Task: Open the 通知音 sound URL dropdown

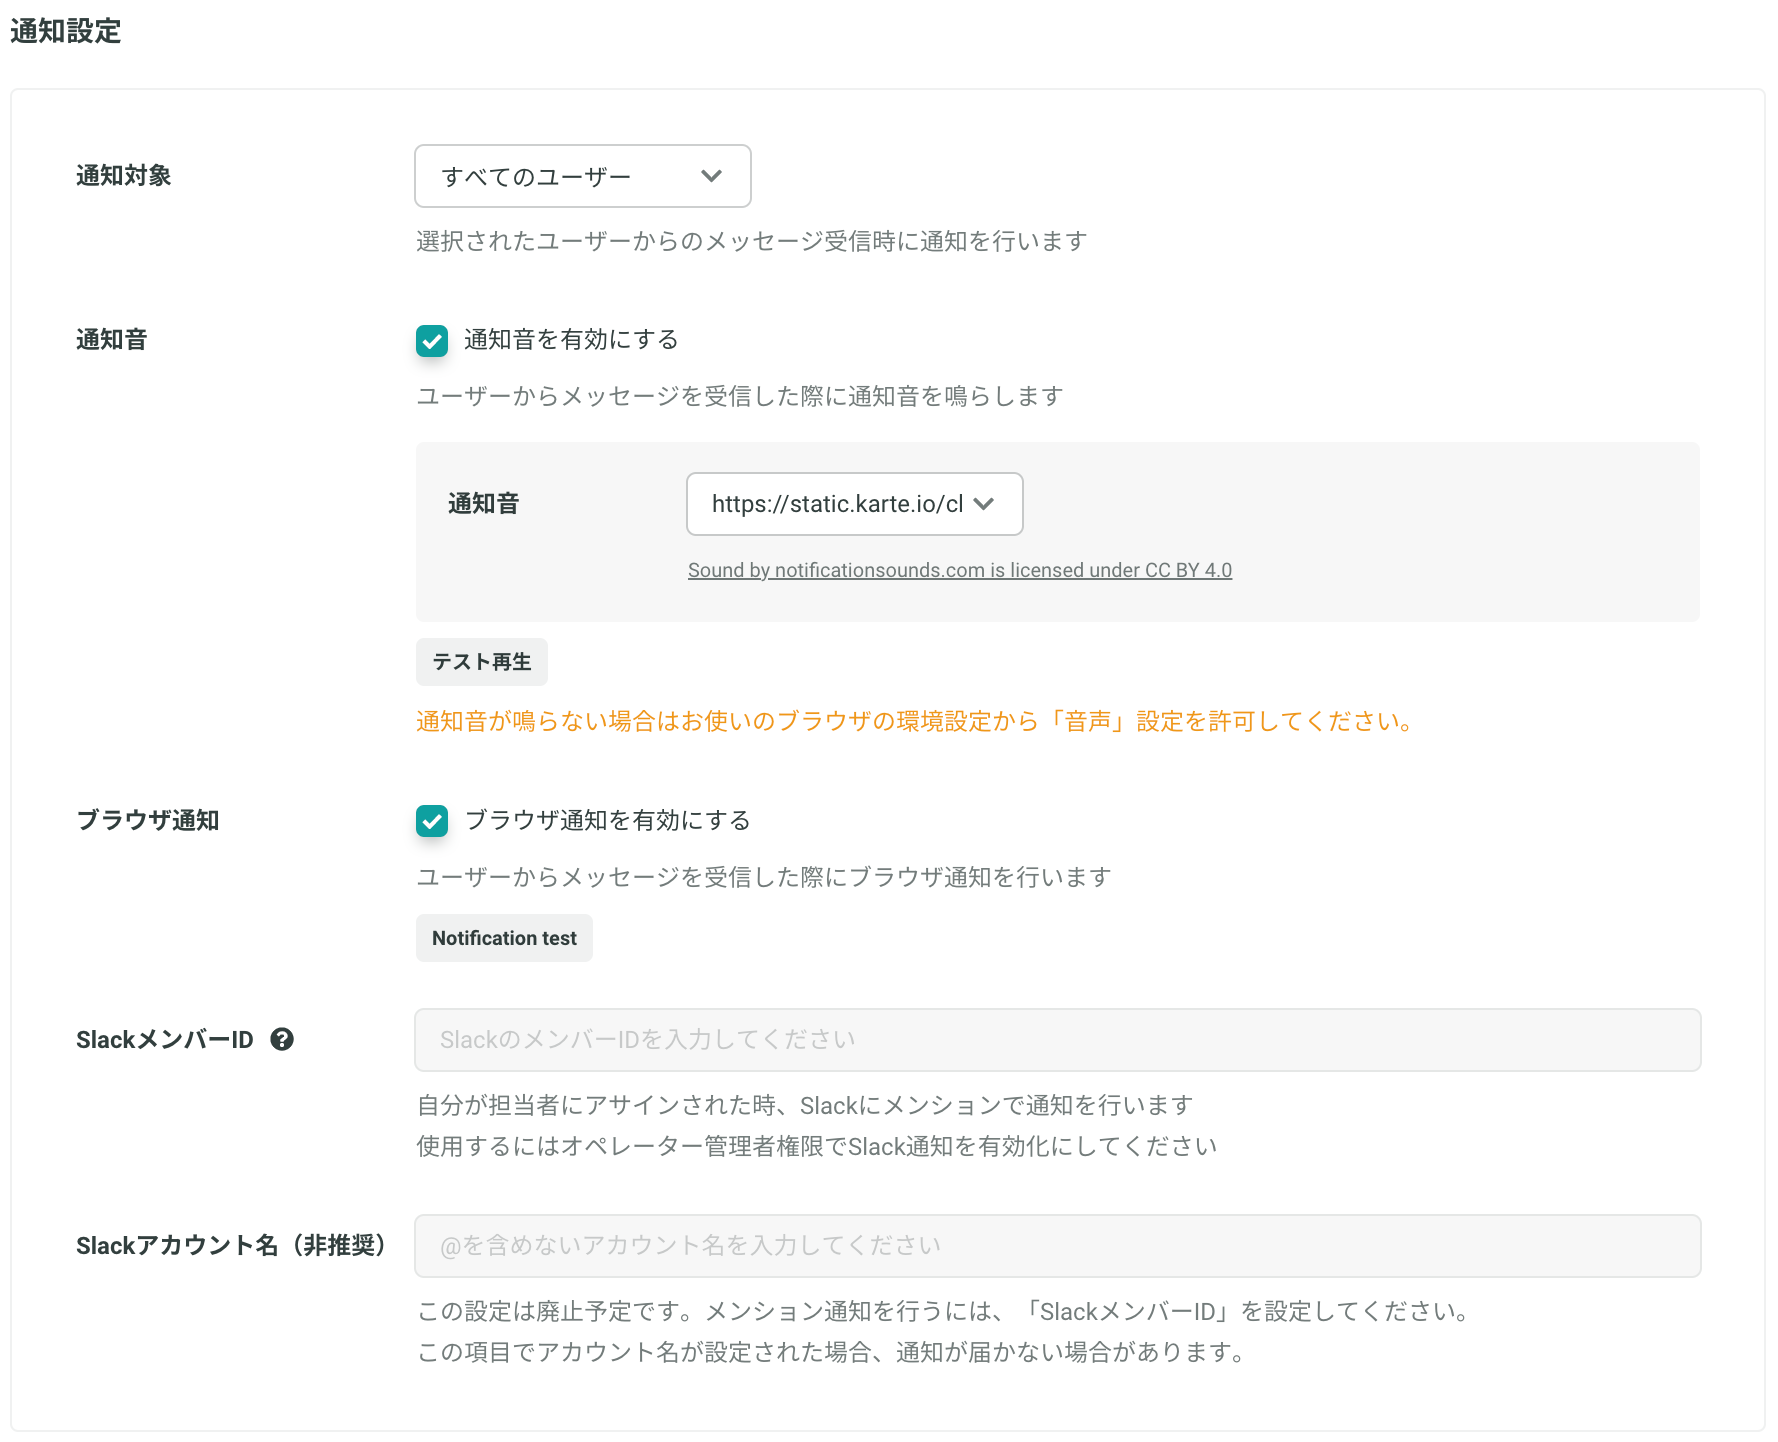Action: (854, 504)
